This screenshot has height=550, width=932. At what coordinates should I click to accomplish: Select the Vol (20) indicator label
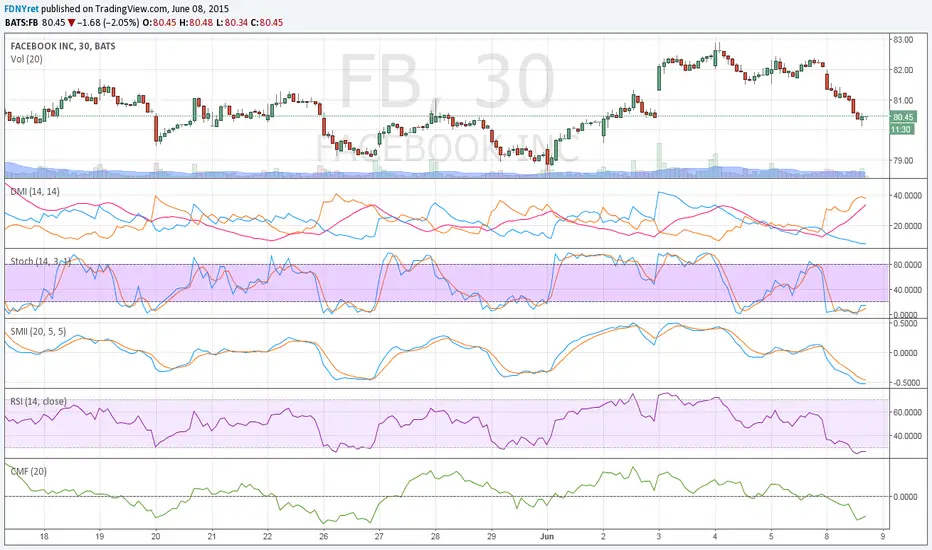click(x=27, y=59)
